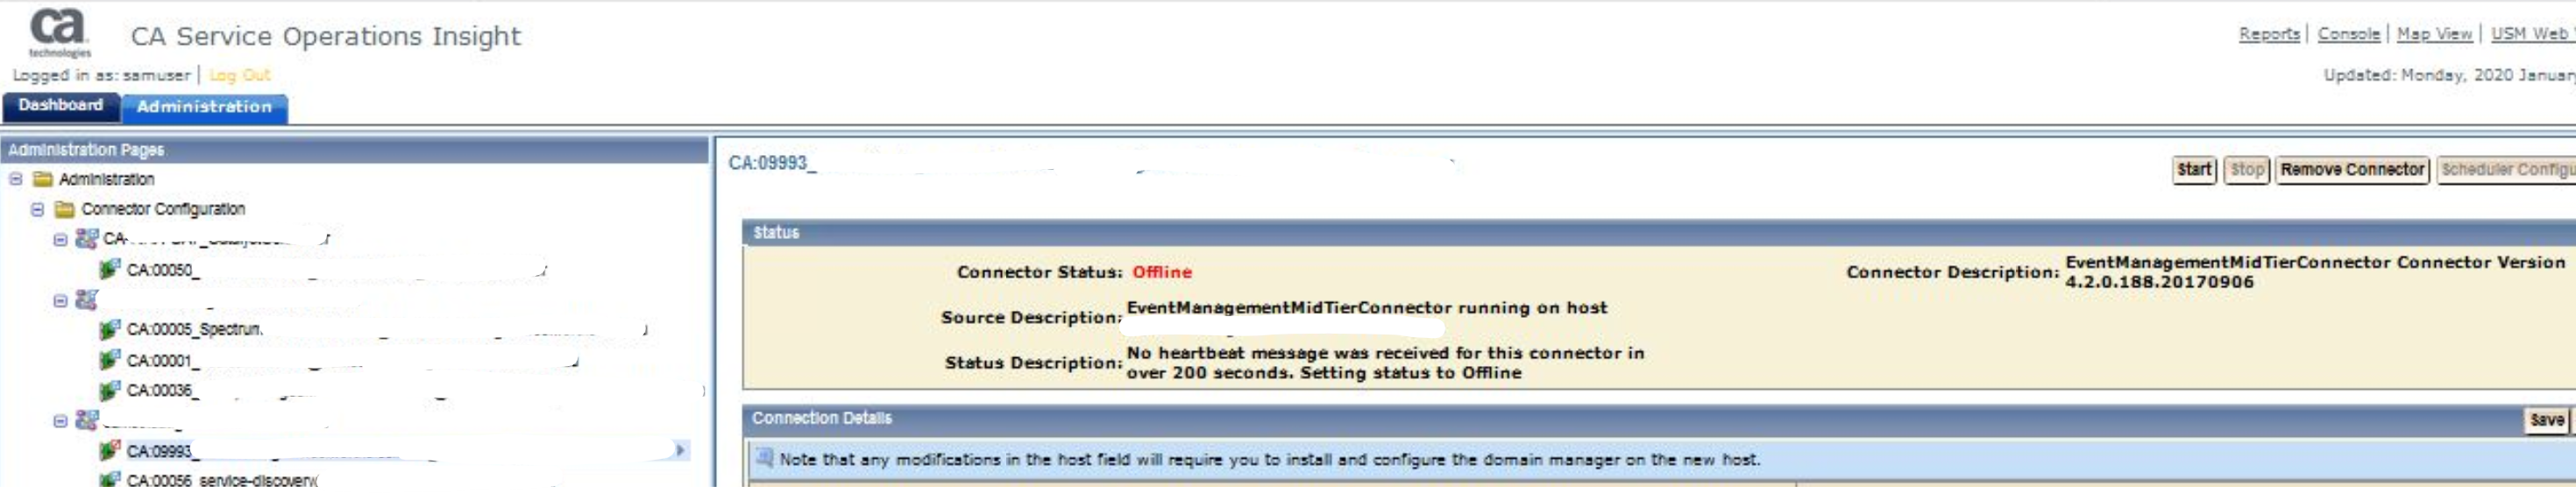Select CA:00050_ connector in tree
Screen dimensions: 2576x493
click(163, 272)
